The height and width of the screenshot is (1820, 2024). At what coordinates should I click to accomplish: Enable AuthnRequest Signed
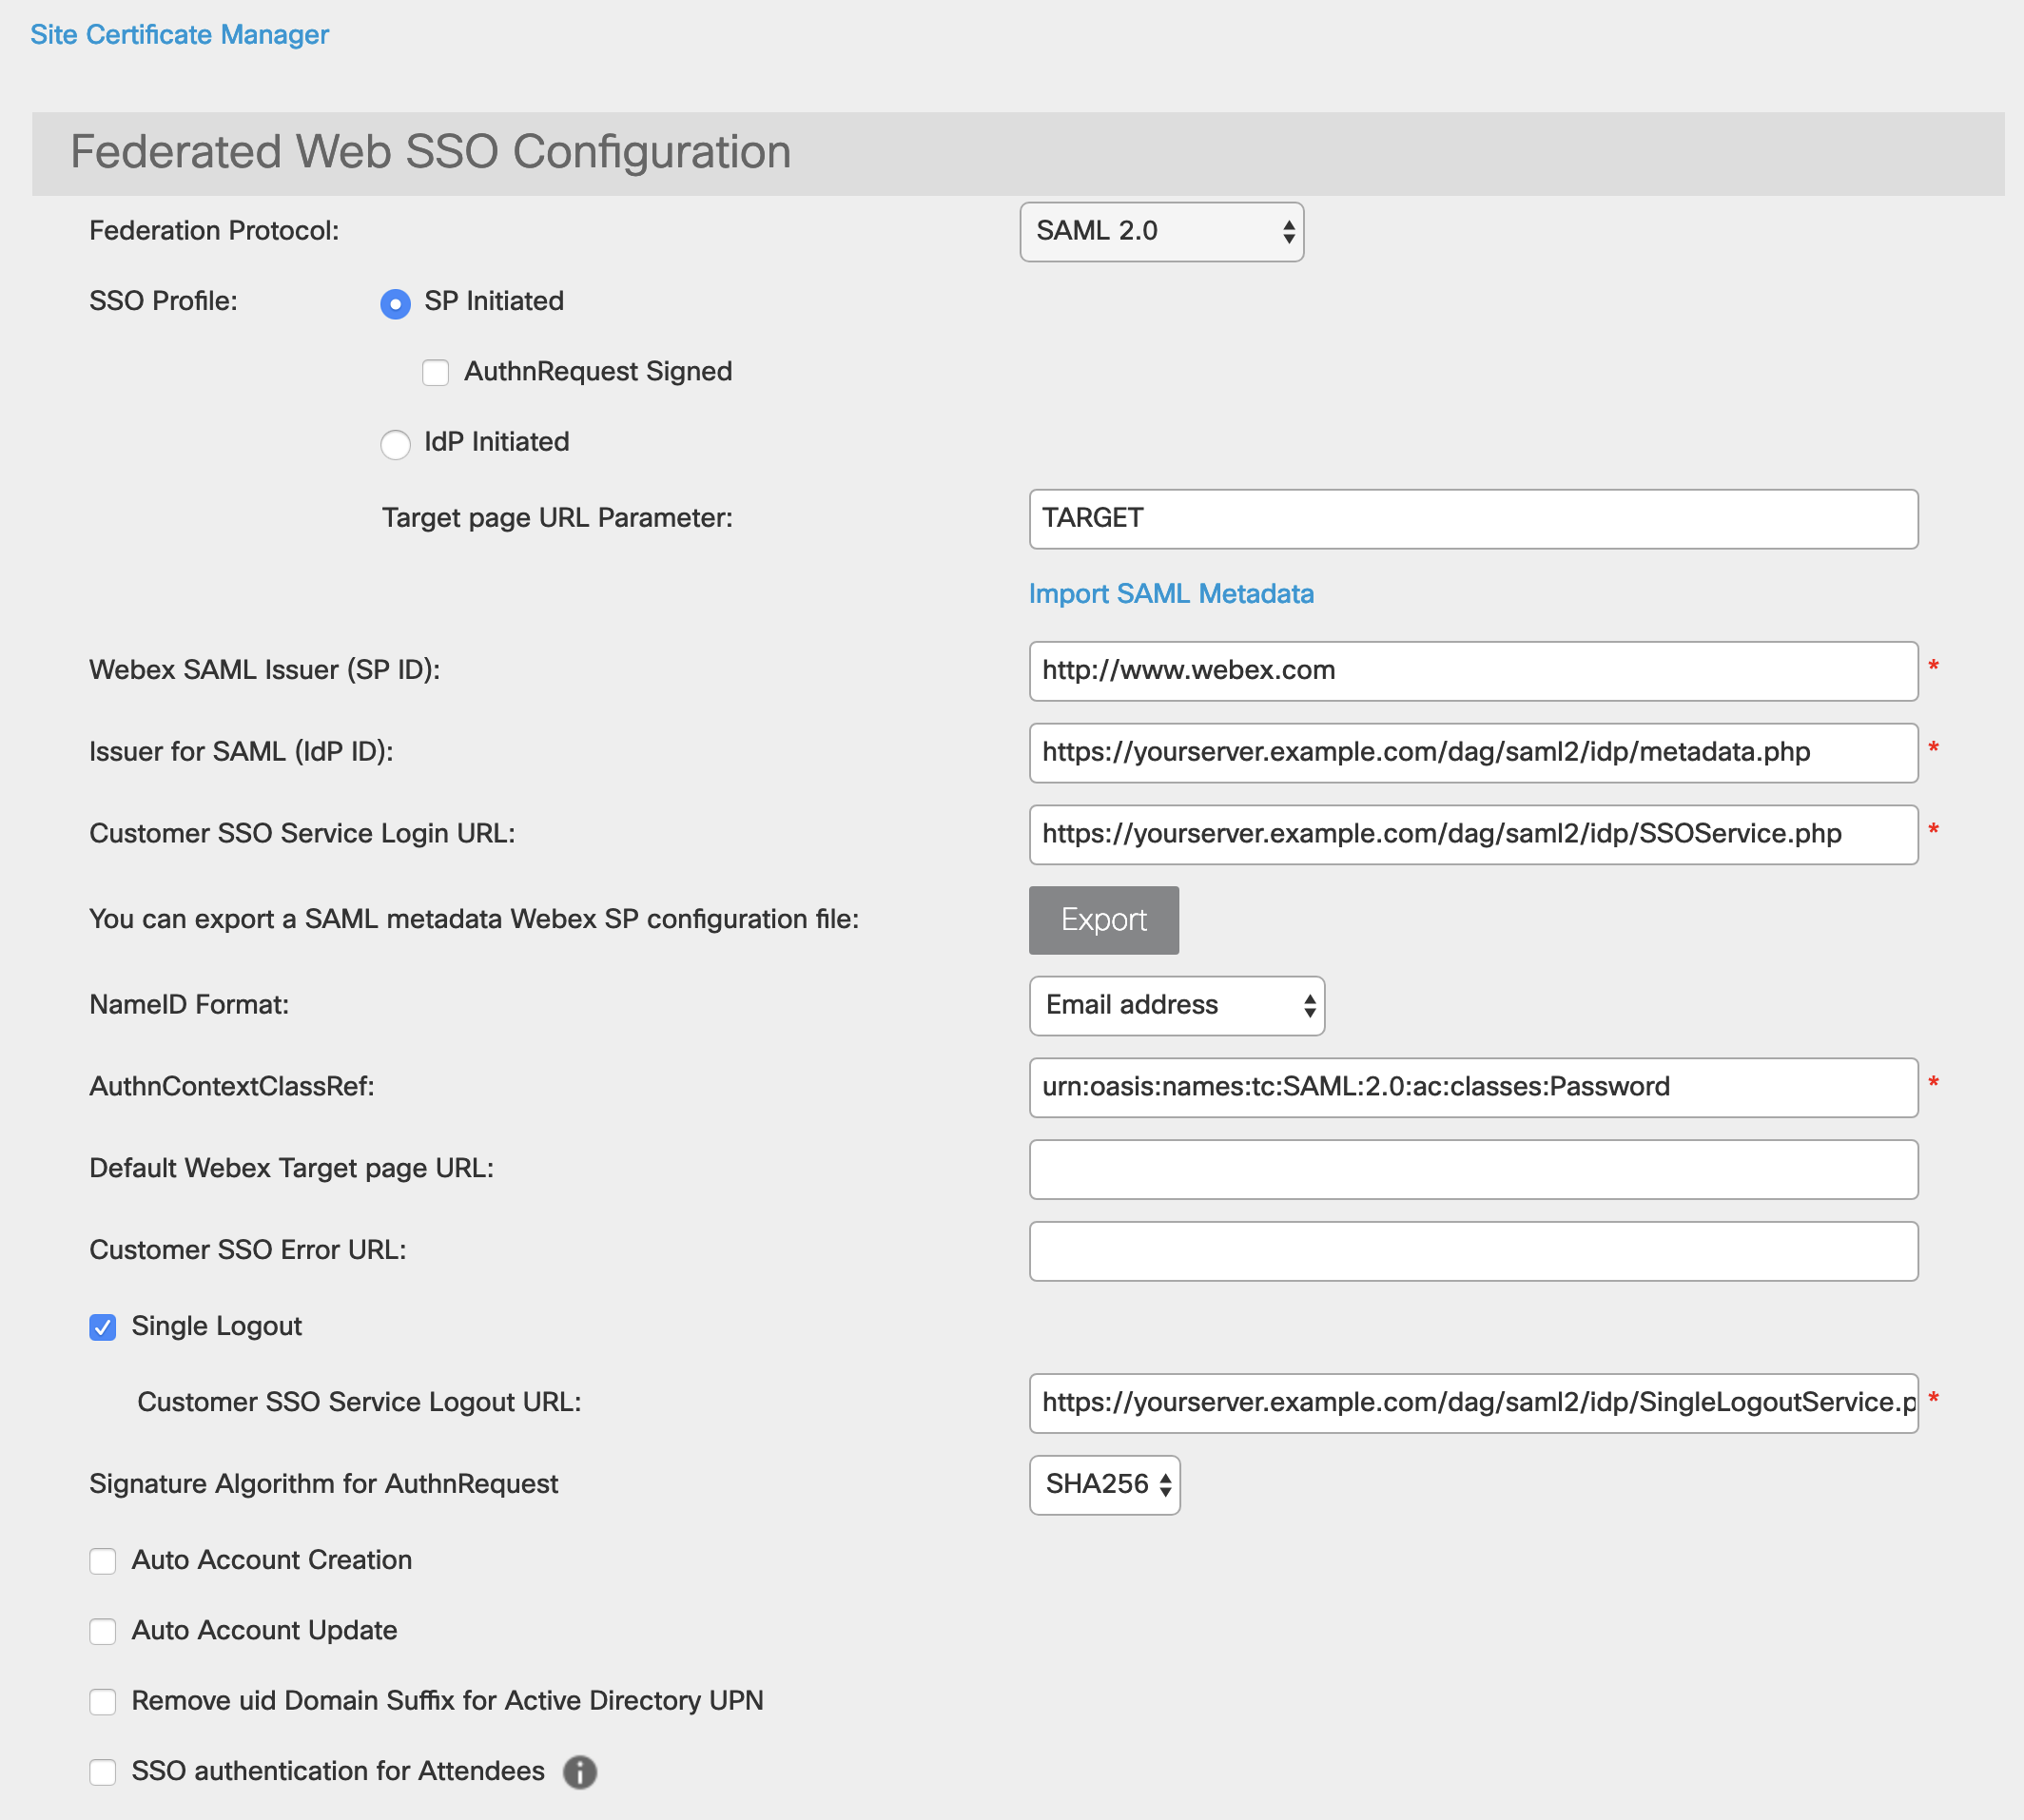435,372
